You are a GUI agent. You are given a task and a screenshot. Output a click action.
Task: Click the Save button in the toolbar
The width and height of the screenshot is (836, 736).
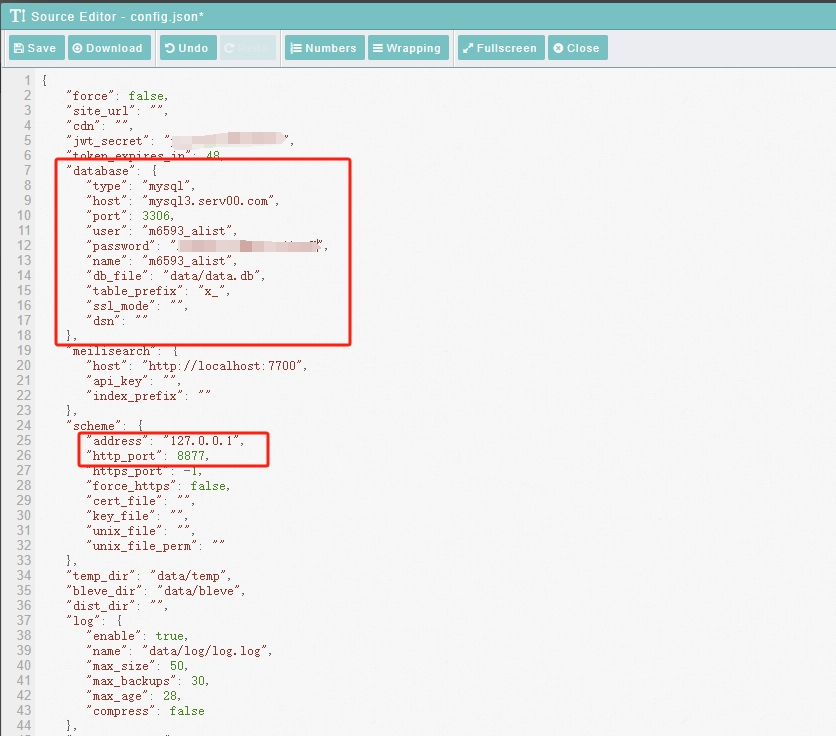[36, 48]
